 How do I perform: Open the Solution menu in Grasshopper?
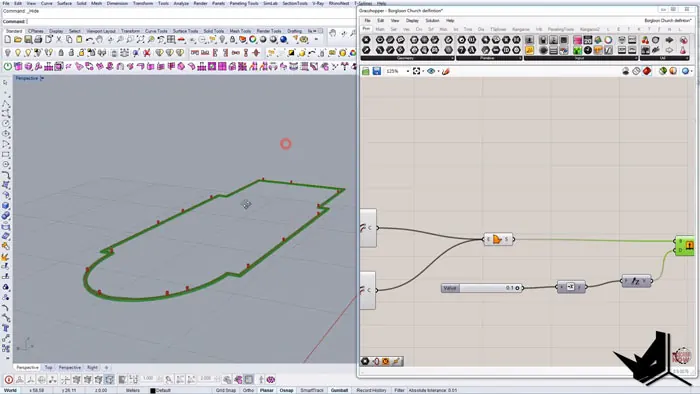[432, 21]
